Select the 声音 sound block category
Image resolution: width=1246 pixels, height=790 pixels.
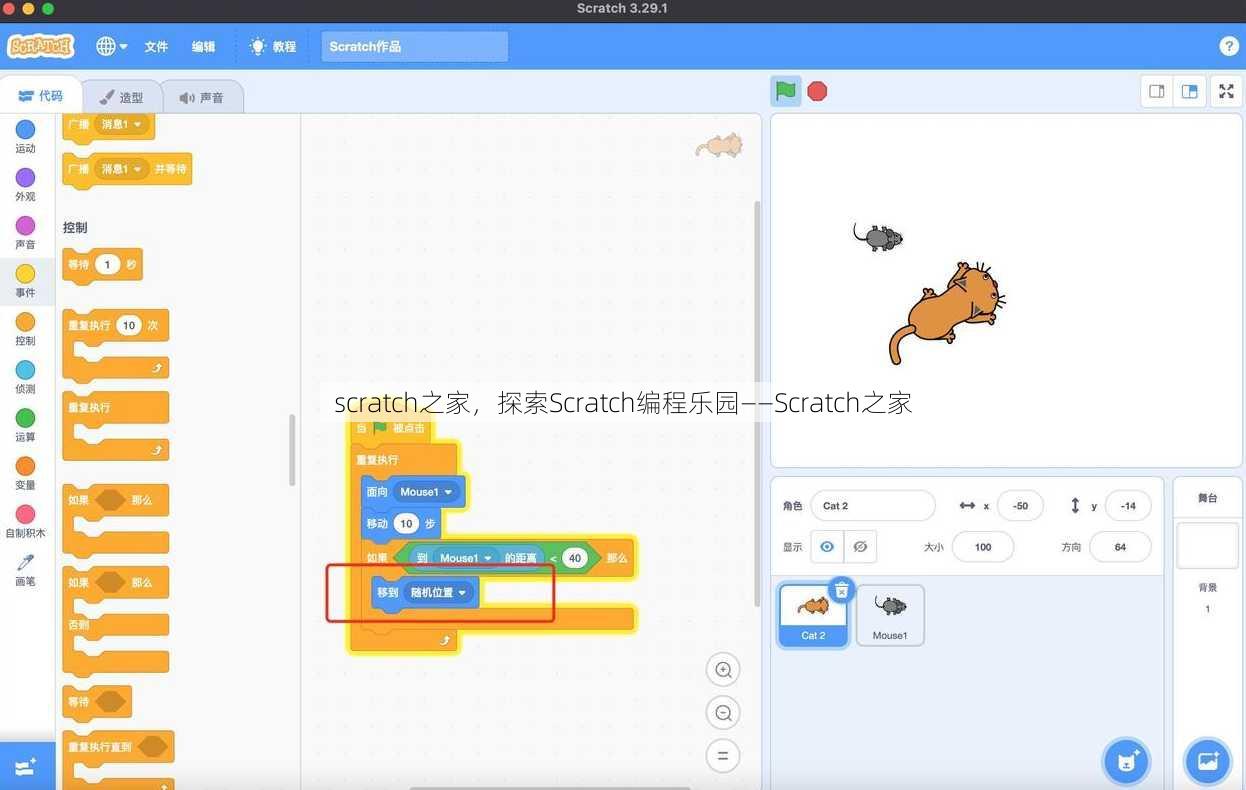pos(25,232)
